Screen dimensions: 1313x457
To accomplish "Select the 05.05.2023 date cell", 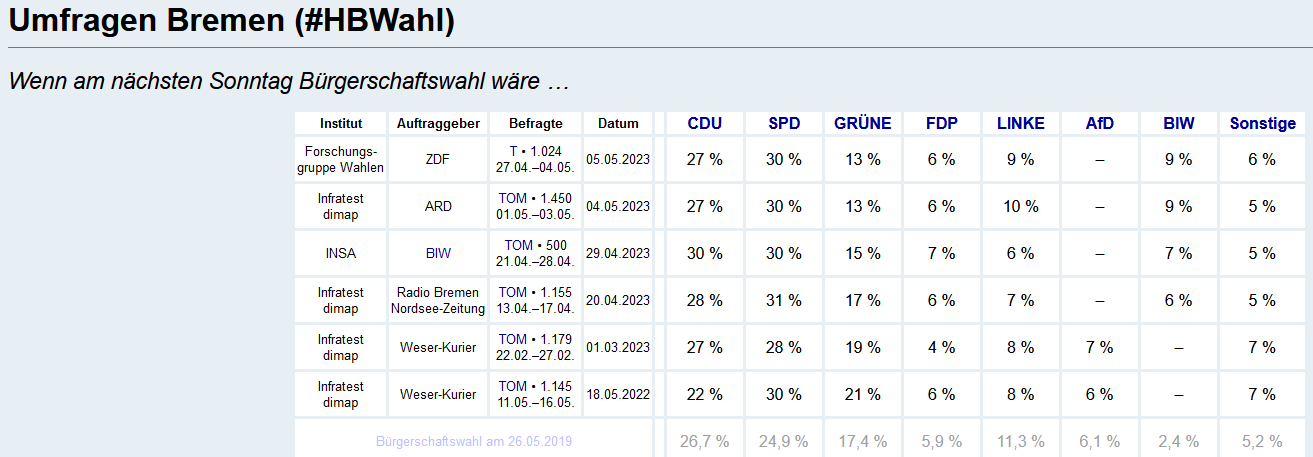I will coord(618,159).
